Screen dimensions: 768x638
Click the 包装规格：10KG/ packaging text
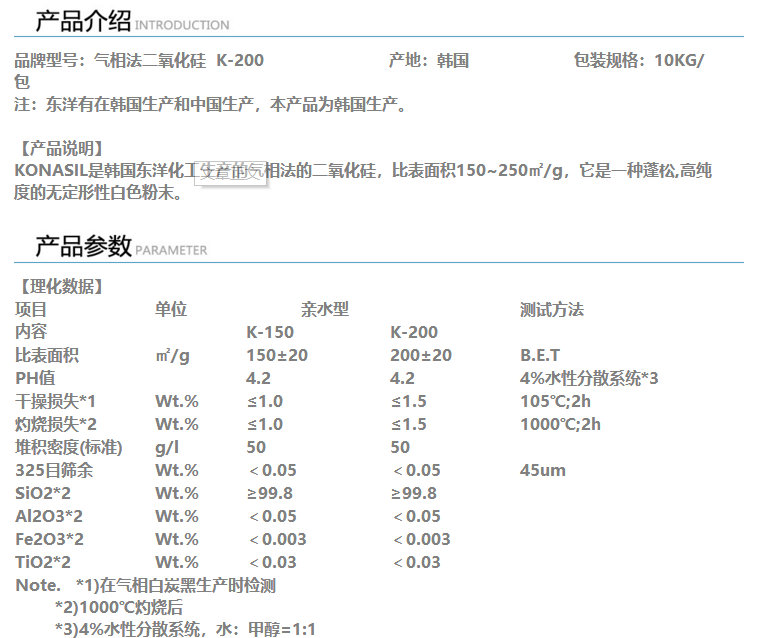pos(638,61)
